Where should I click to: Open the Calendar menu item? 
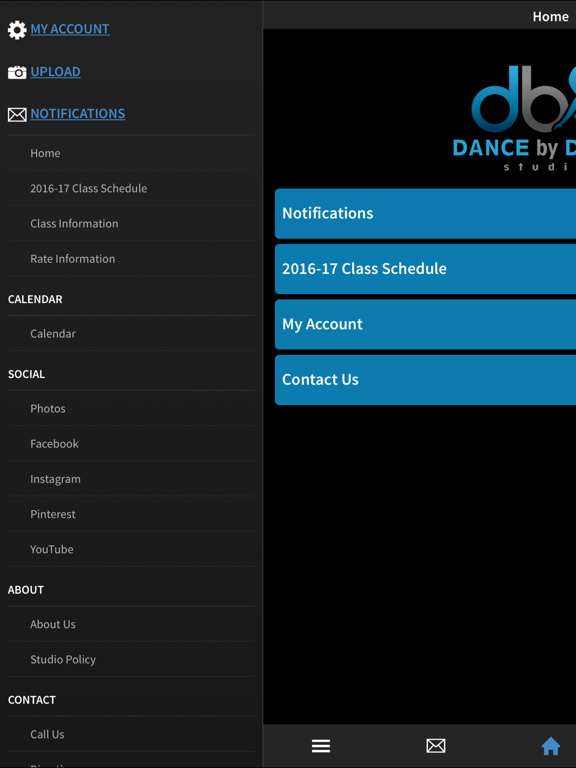(131, 334)
